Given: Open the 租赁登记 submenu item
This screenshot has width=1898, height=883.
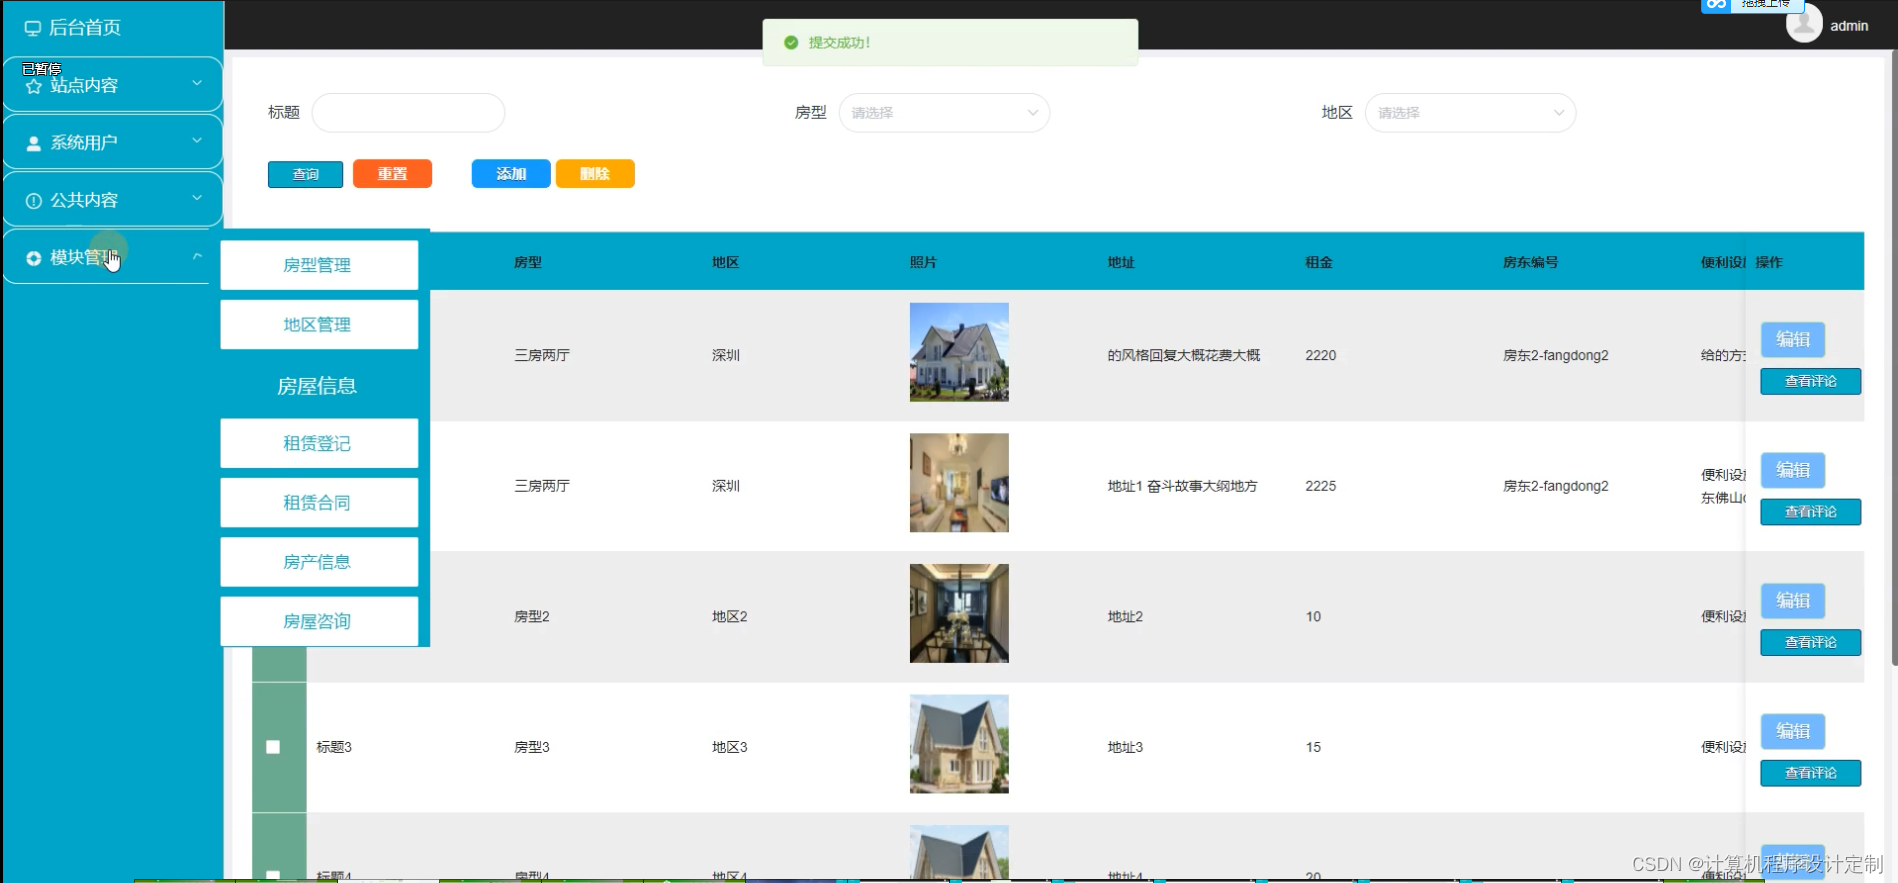Looking at the screenshot, I should click(x=319, y=443).
